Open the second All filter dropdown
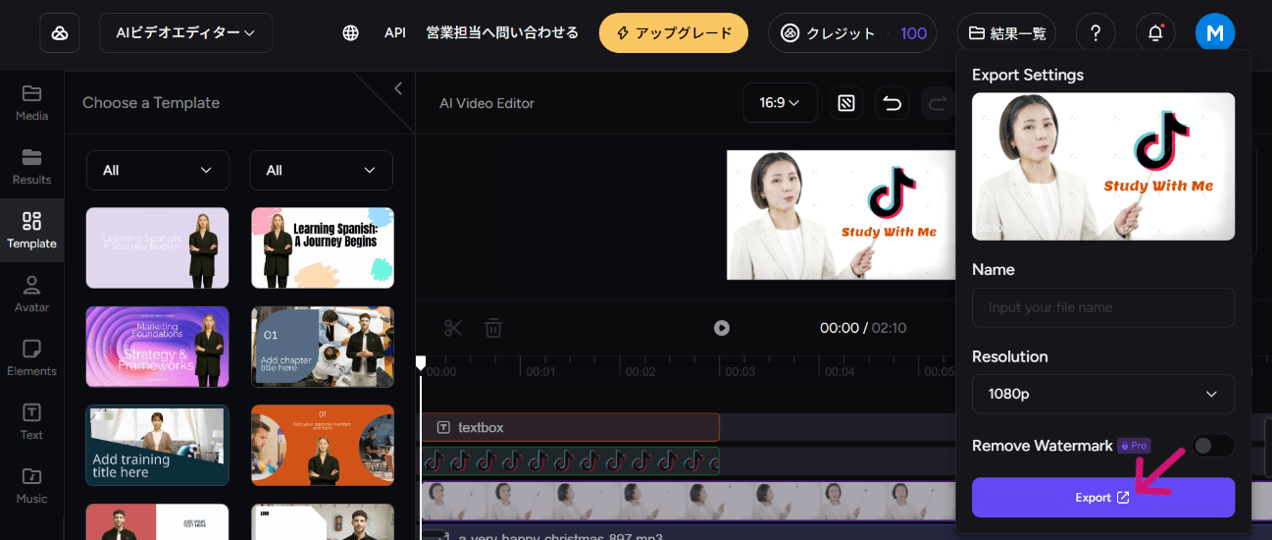 tap(321, 170)
